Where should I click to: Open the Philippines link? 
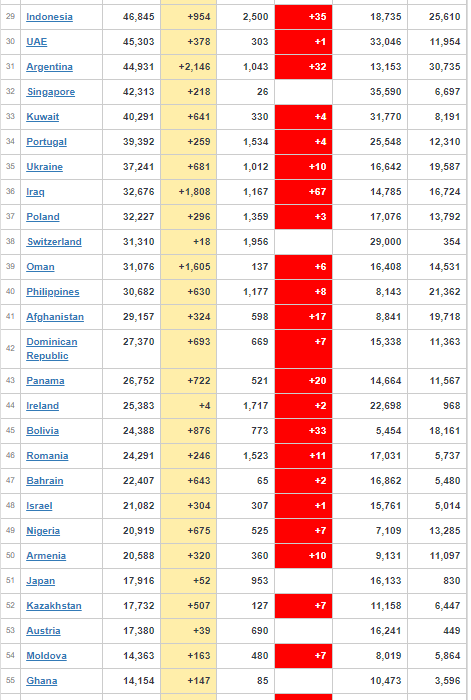coord(53,292)
